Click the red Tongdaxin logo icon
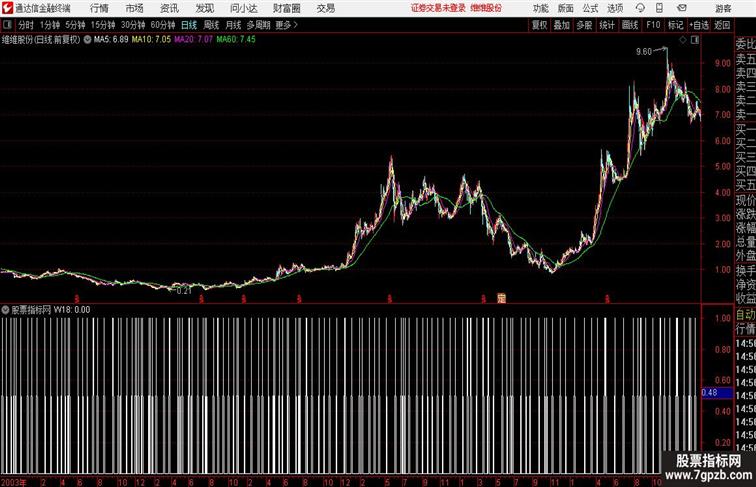This screenshot has width=756, height=487. (7, 8)
